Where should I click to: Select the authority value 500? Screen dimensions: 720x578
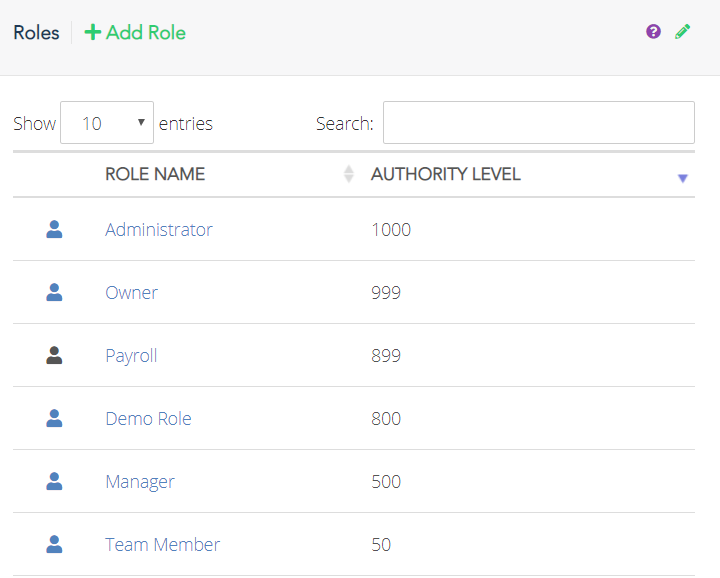point(386,482)
